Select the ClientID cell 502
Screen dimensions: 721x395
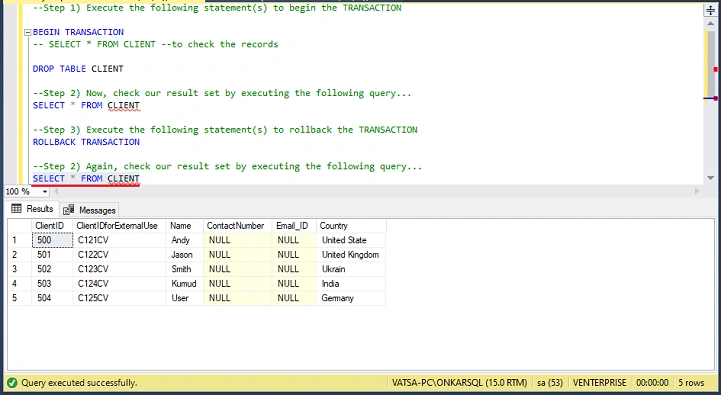(52, 269)
